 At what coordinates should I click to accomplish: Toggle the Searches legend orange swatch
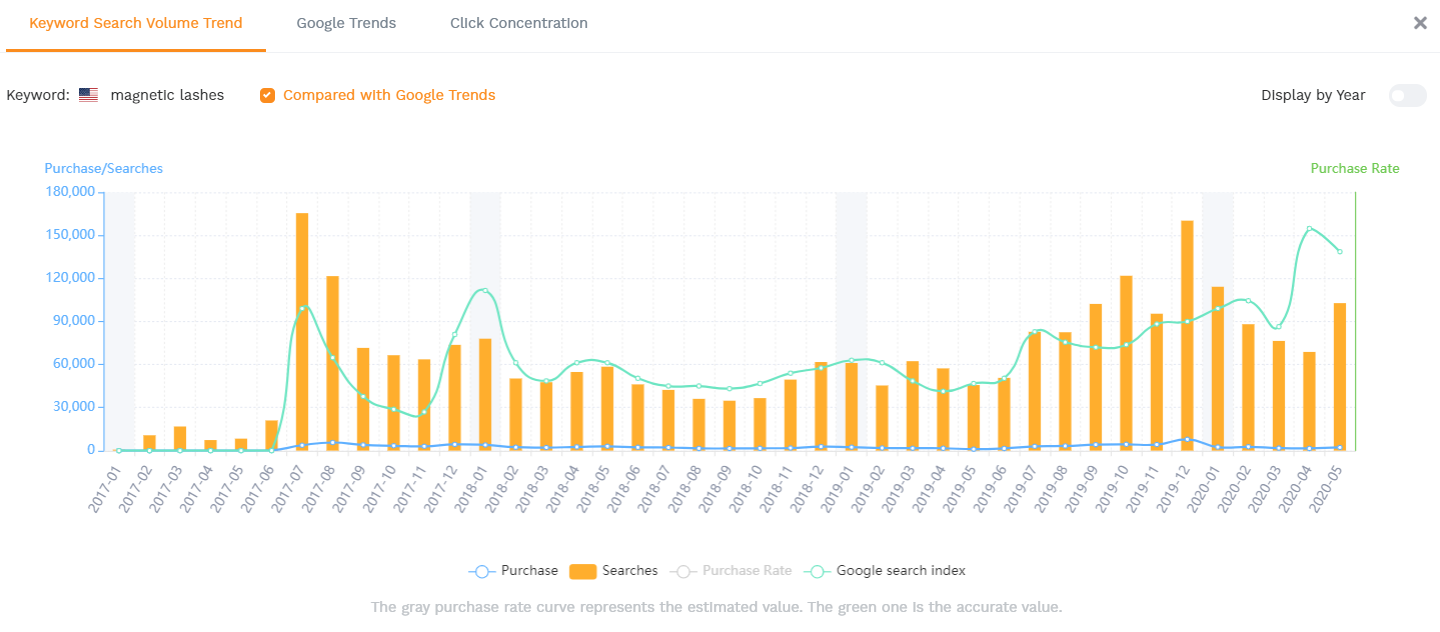(583, 571)
